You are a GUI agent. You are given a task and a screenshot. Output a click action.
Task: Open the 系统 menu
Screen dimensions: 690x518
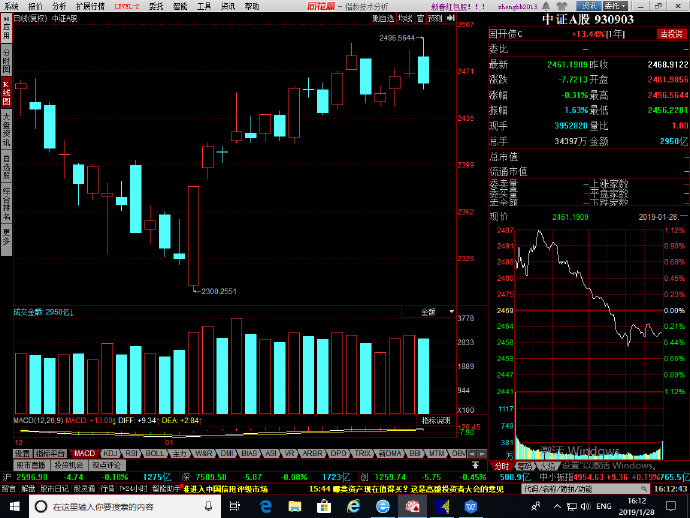click(x=11, y=6)
